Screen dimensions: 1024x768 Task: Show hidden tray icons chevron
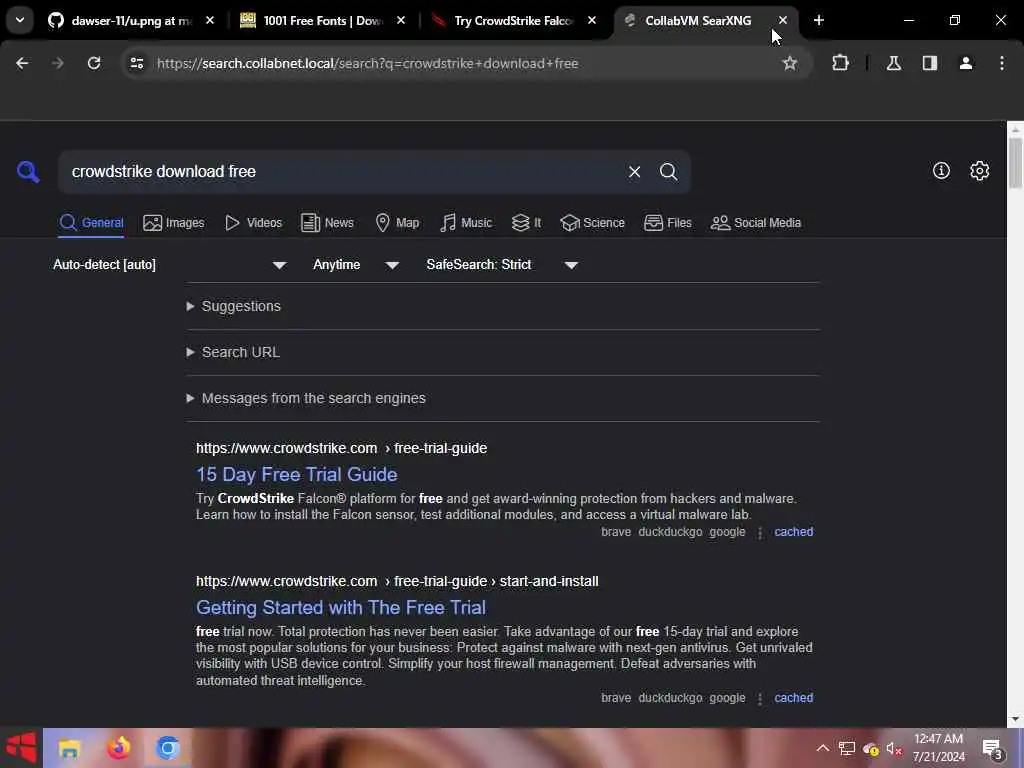click(x=823, y=748)
